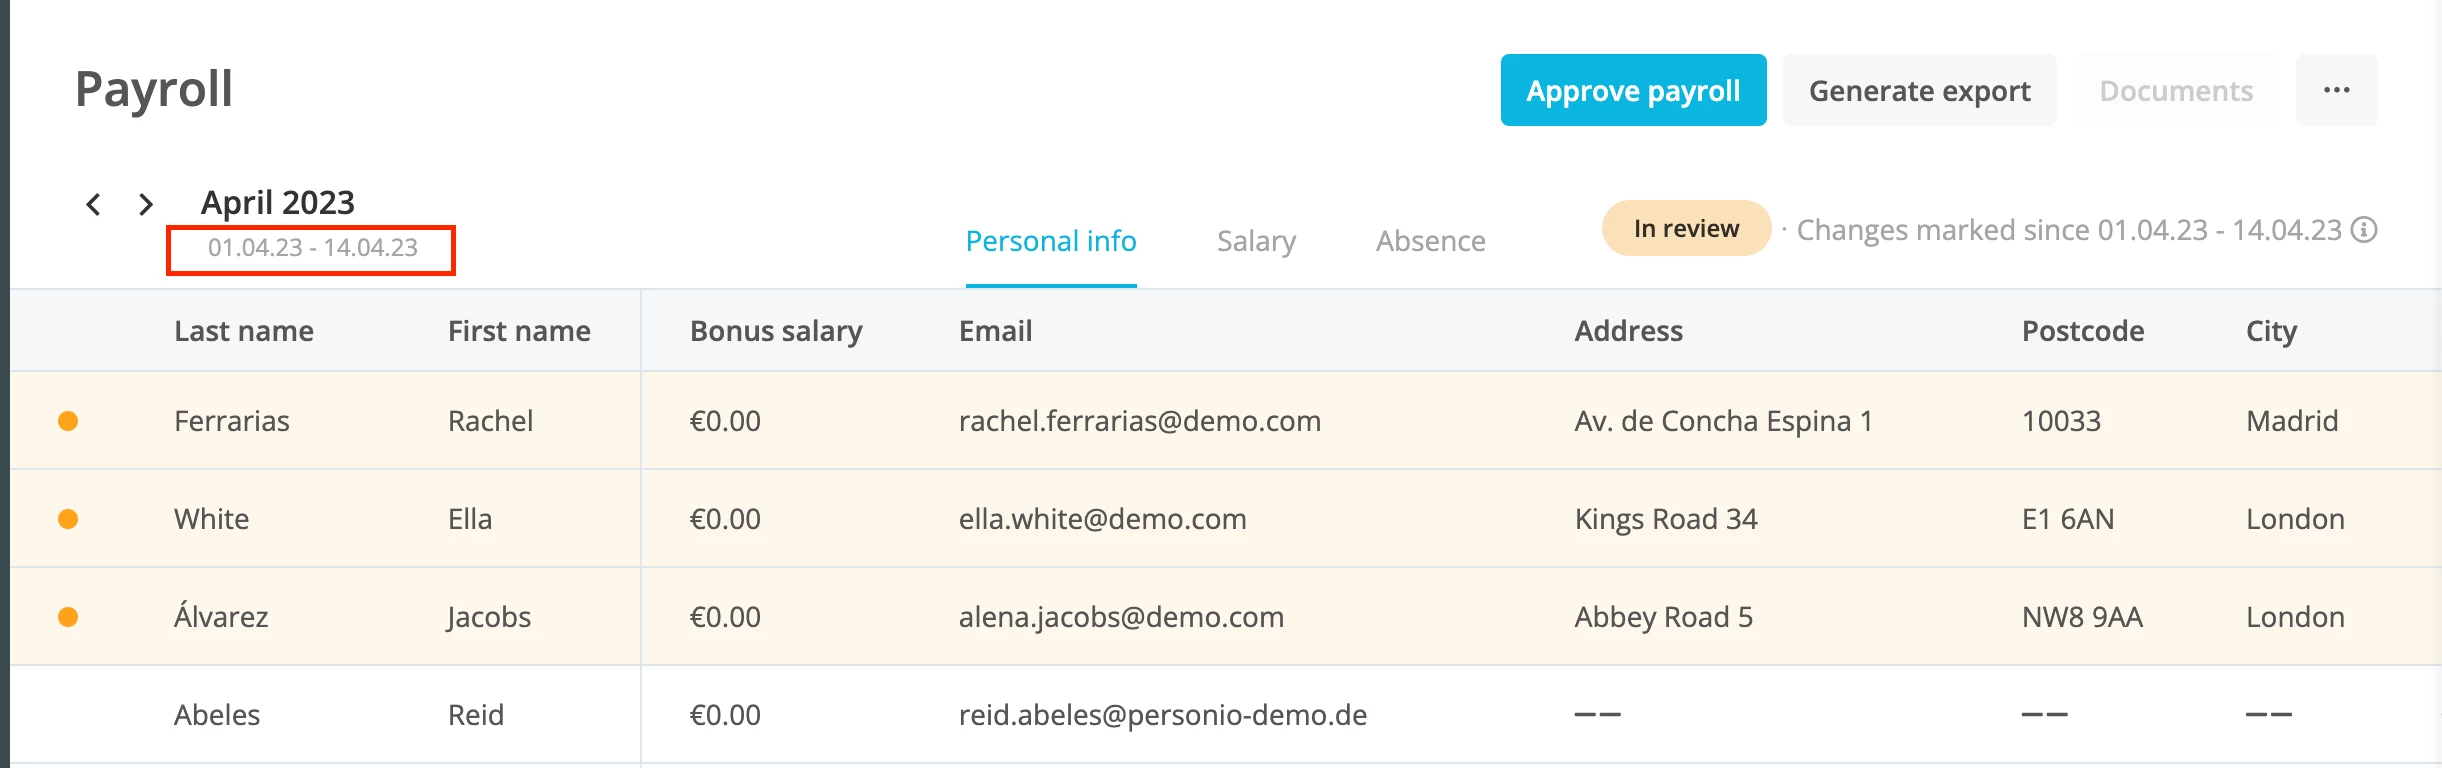Click the April 2023 period heading
Image resolution: width=2442 pixels, height=768 pixels.
coord(278,203)
